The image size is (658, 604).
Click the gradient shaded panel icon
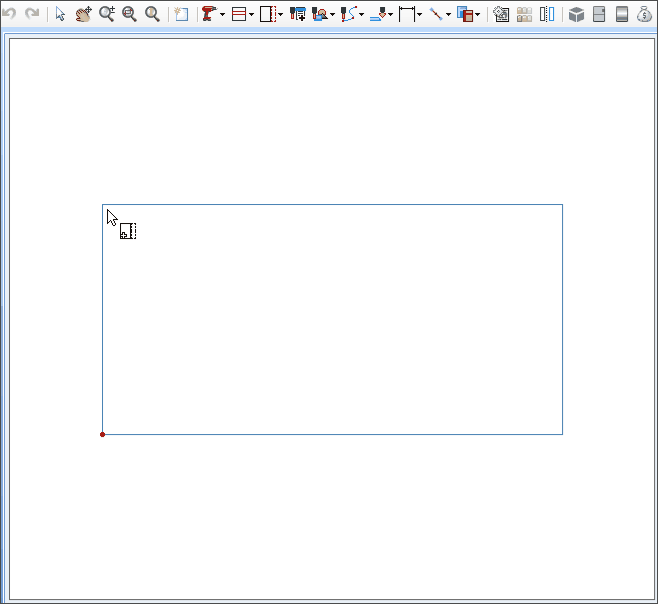(622, 14)
